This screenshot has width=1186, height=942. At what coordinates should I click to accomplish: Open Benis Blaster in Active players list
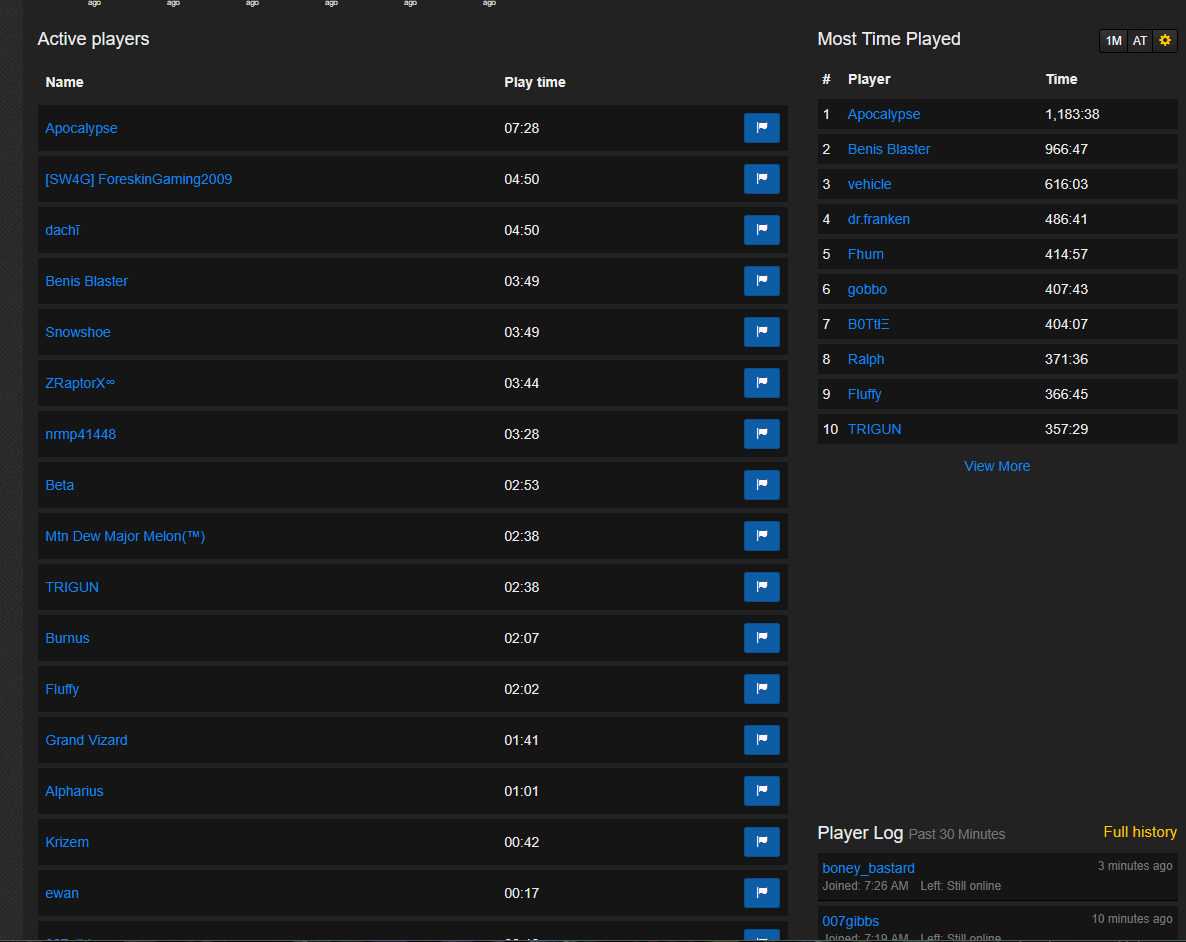(x=86, y=281)
